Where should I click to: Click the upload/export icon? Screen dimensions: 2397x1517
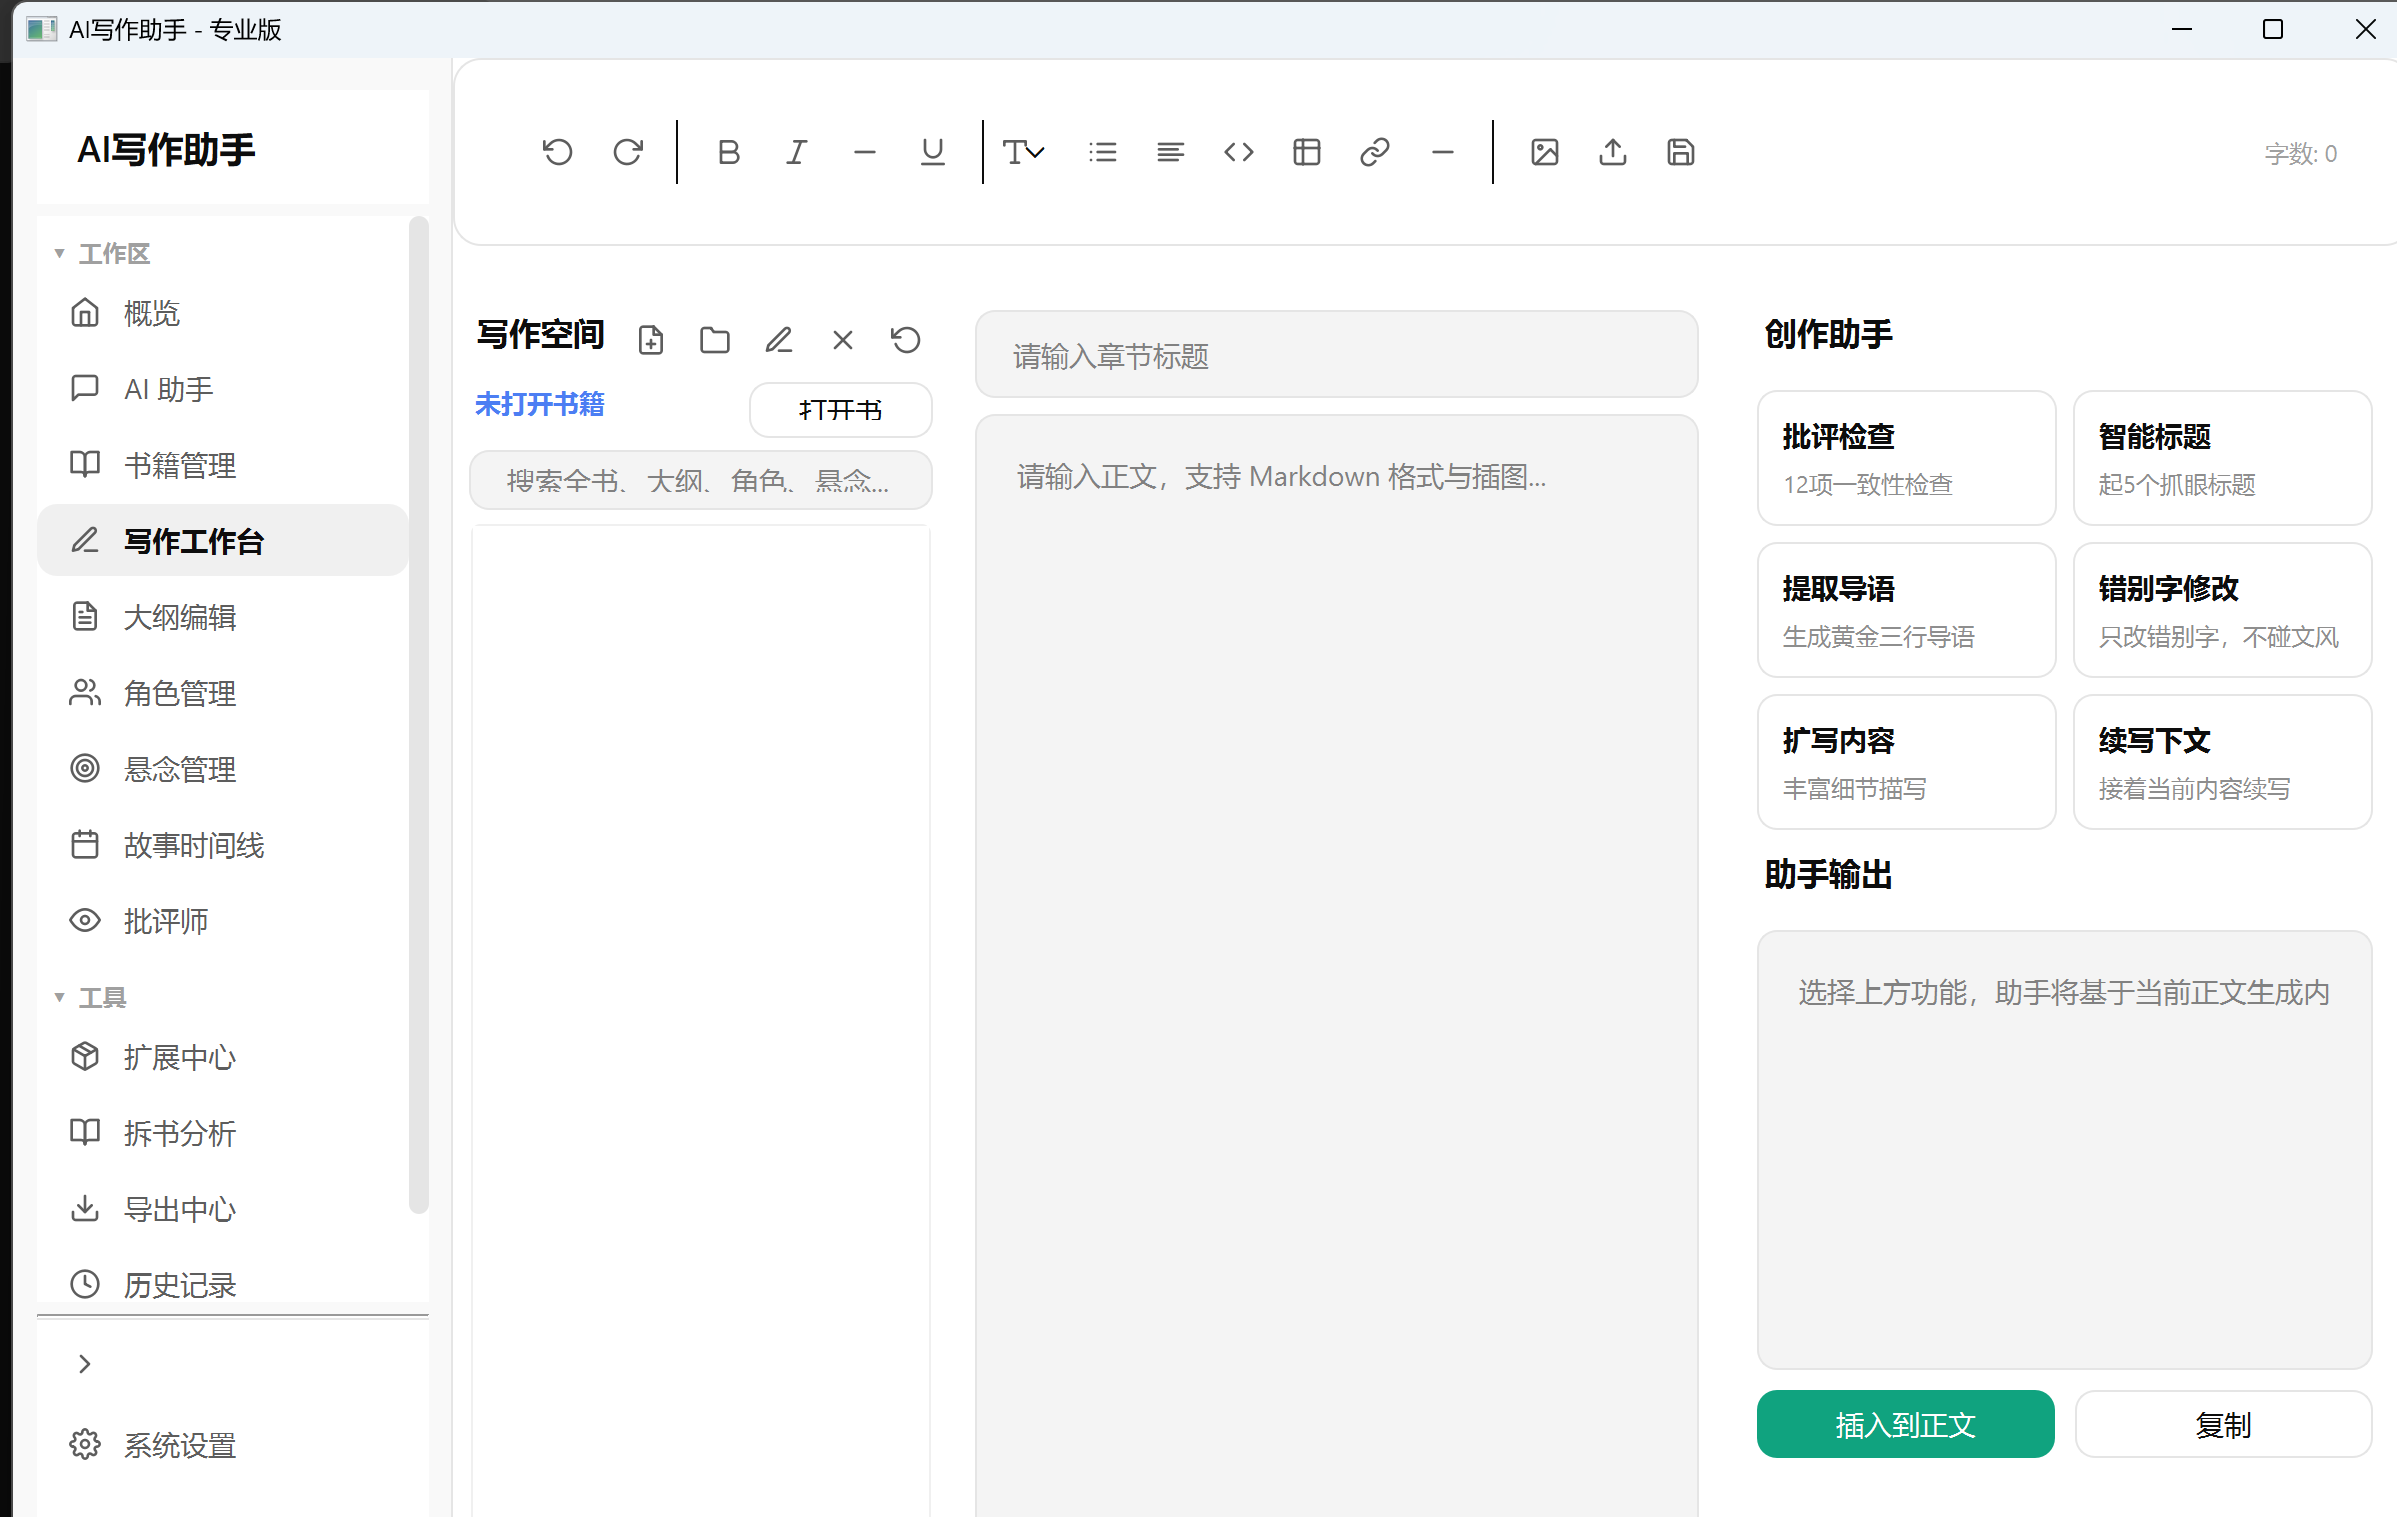(1612, 152)
